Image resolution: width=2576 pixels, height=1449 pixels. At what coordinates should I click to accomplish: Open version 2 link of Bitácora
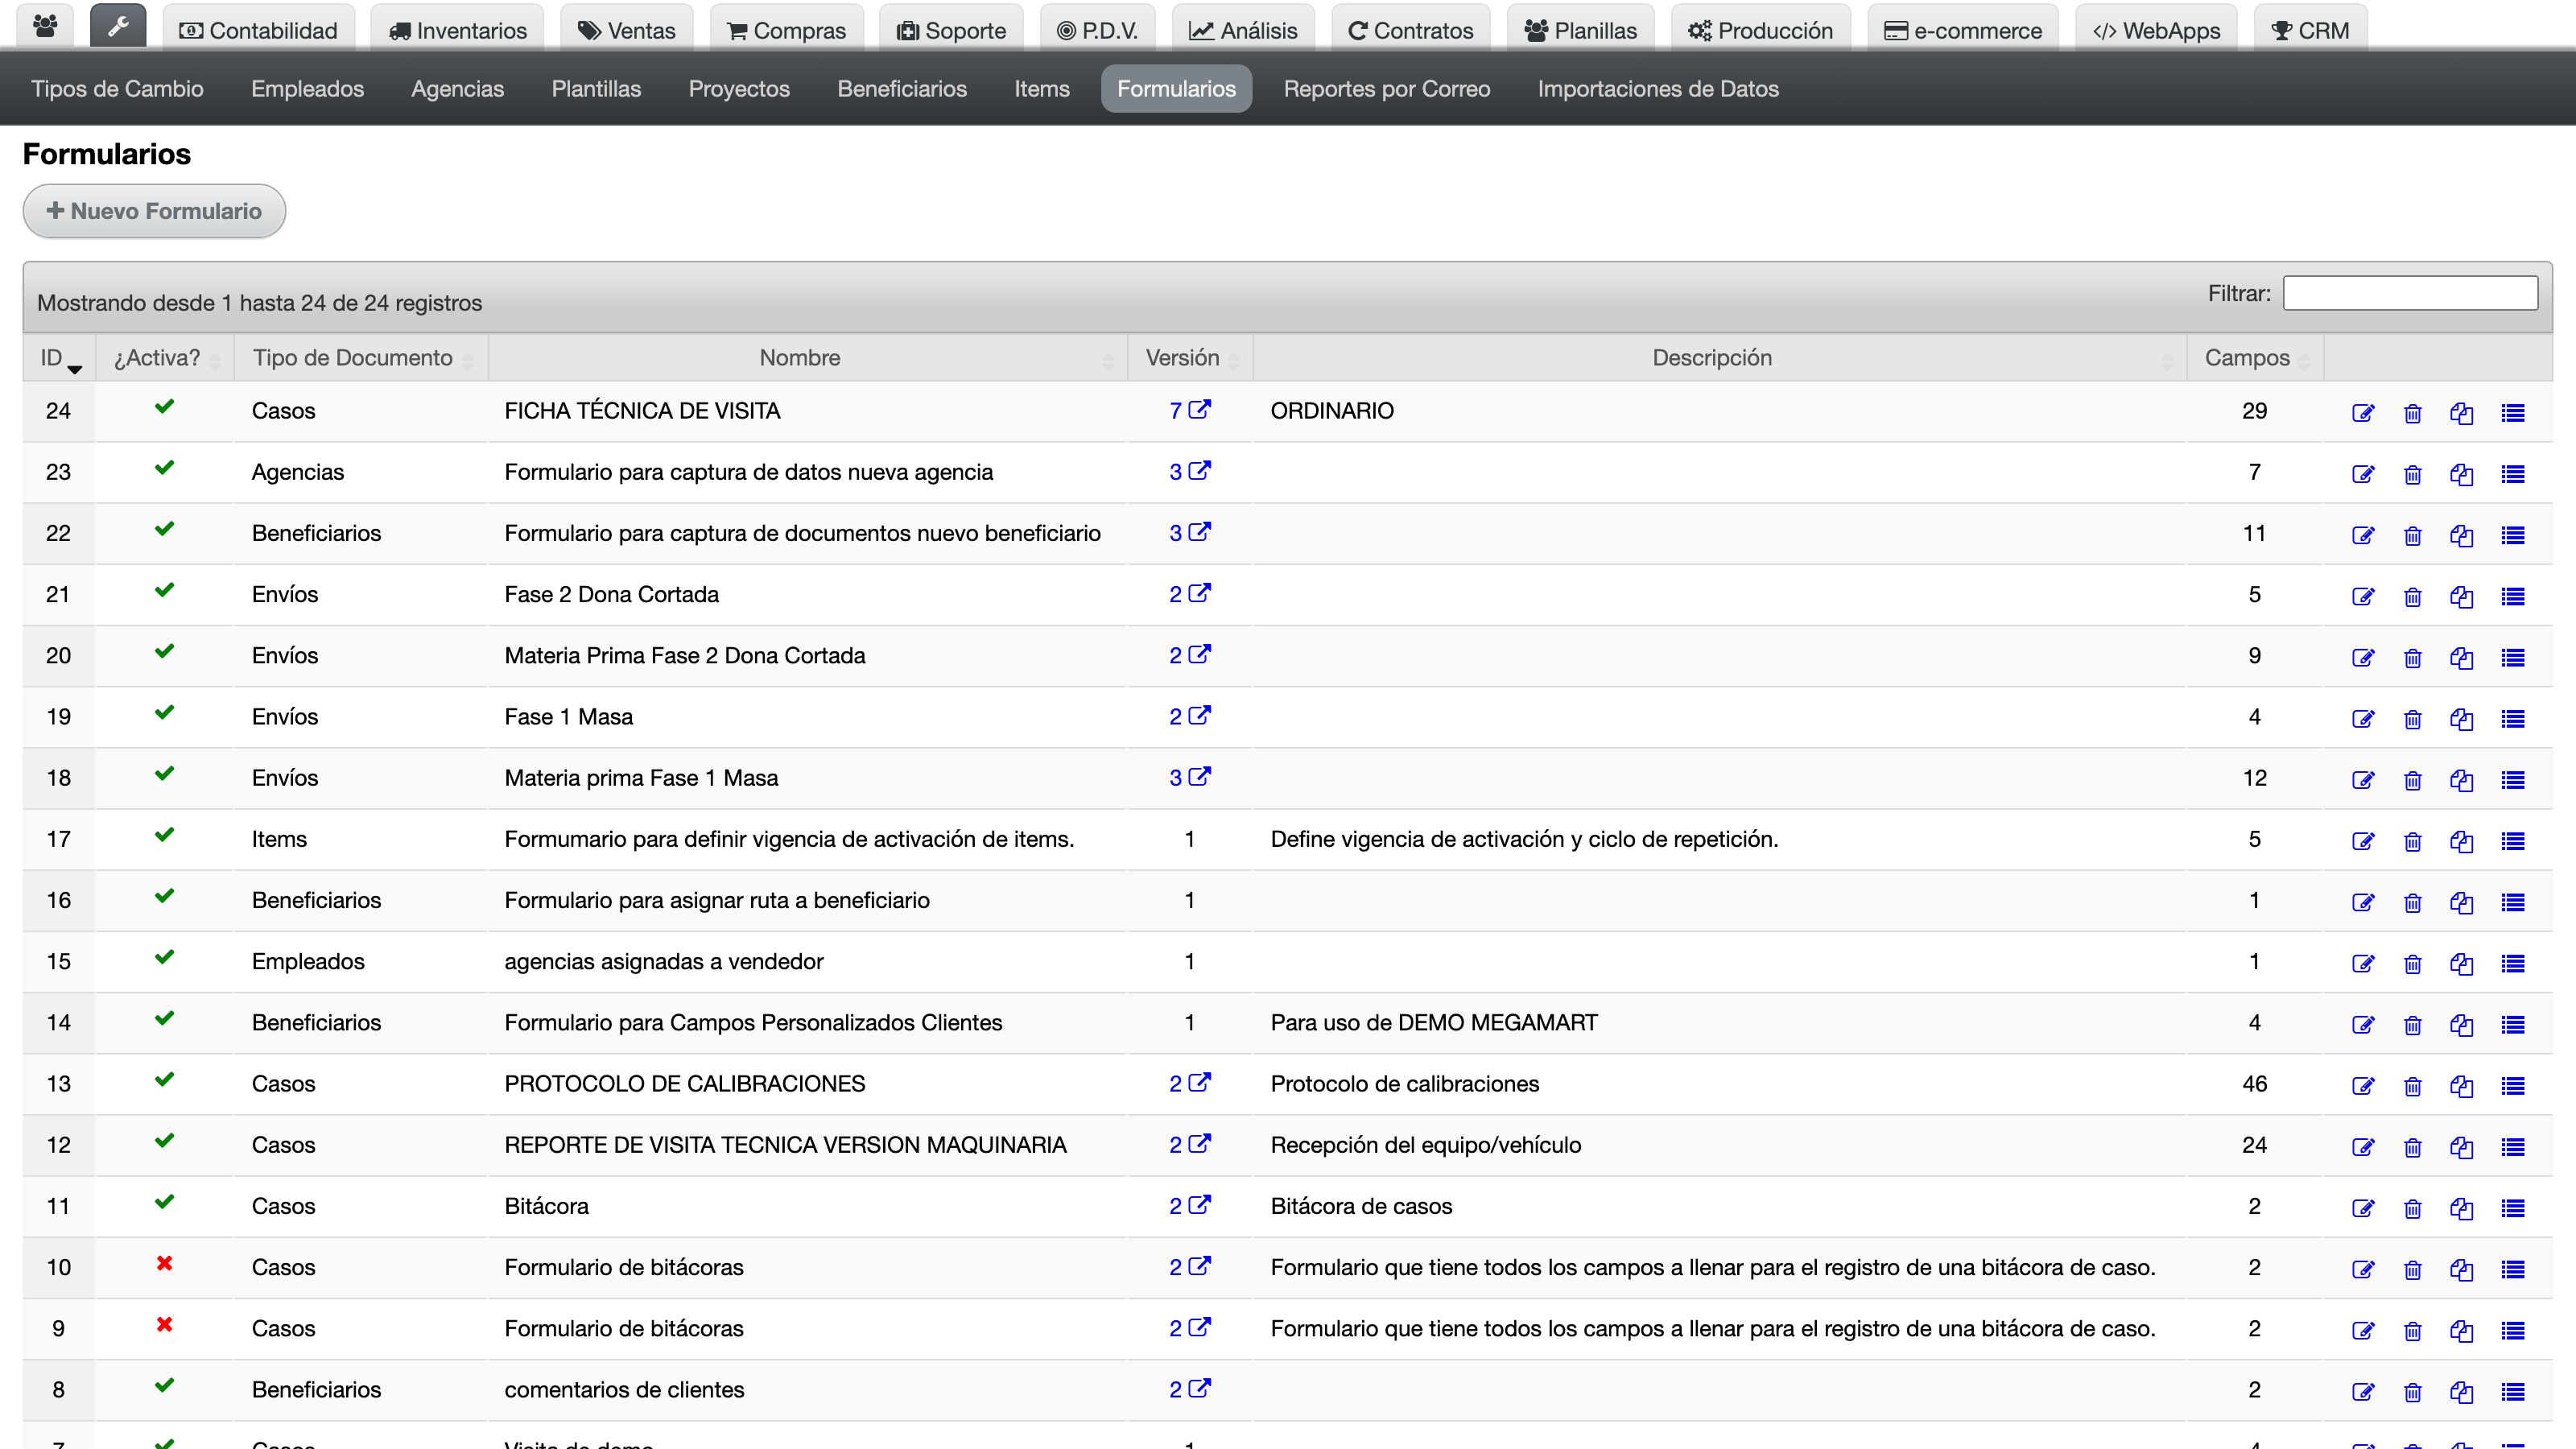[x=1189, y=1205]
